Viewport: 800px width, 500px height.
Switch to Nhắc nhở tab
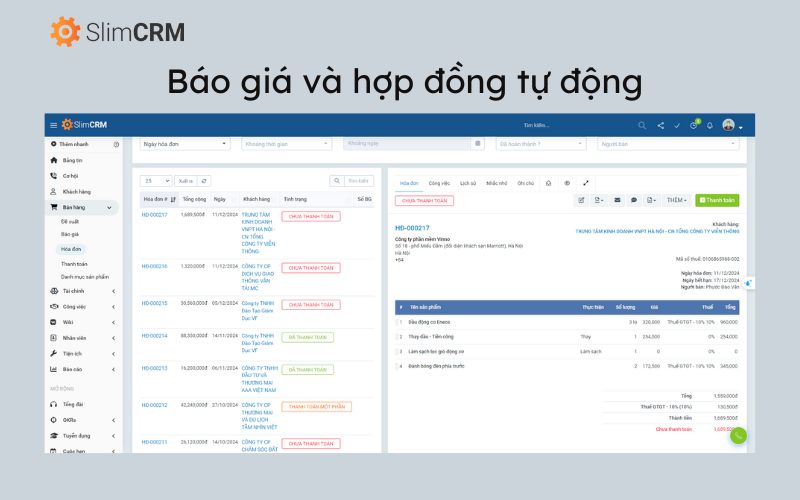496,184
